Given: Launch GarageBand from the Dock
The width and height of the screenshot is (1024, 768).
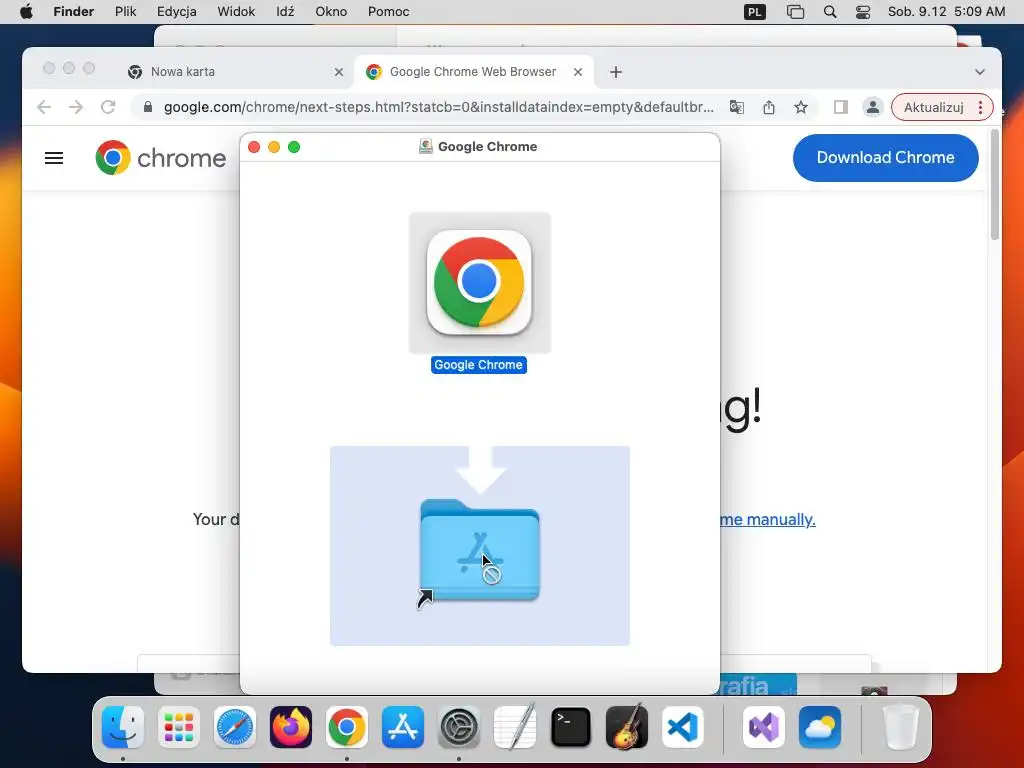Looking at the screenshot, I should (x=627, y=727).
